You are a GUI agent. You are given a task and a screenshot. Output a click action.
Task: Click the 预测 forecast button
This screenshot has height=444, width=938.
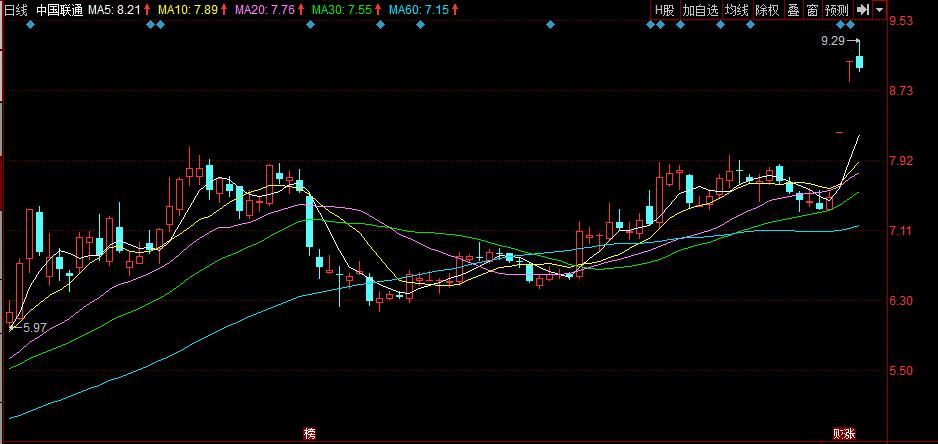[x=836, y=10]
